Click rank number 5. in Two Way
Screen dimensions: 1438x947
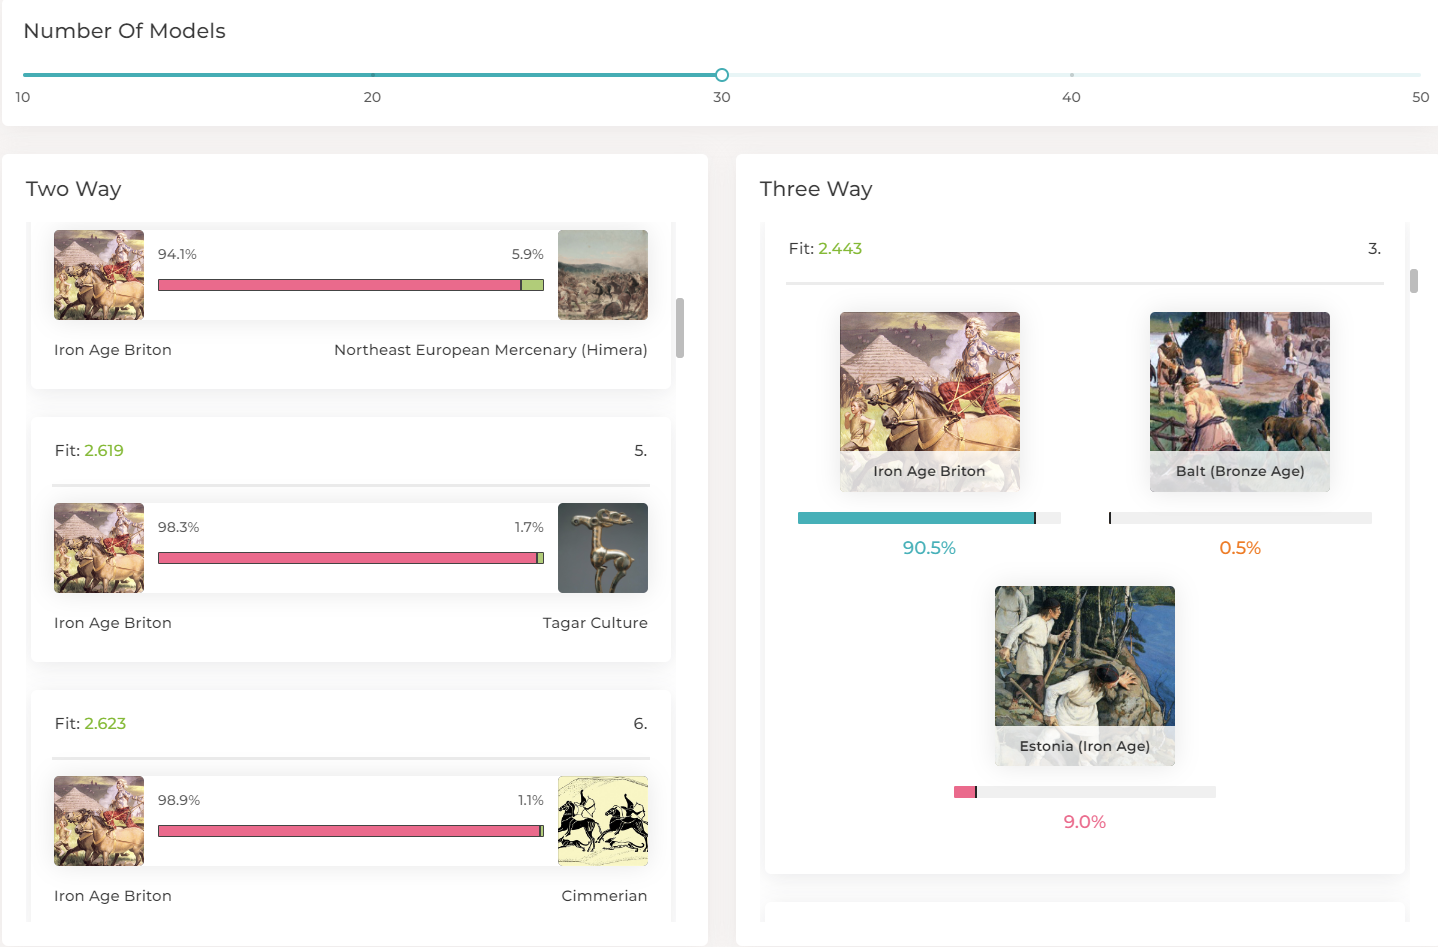click(x=641, y=451)
